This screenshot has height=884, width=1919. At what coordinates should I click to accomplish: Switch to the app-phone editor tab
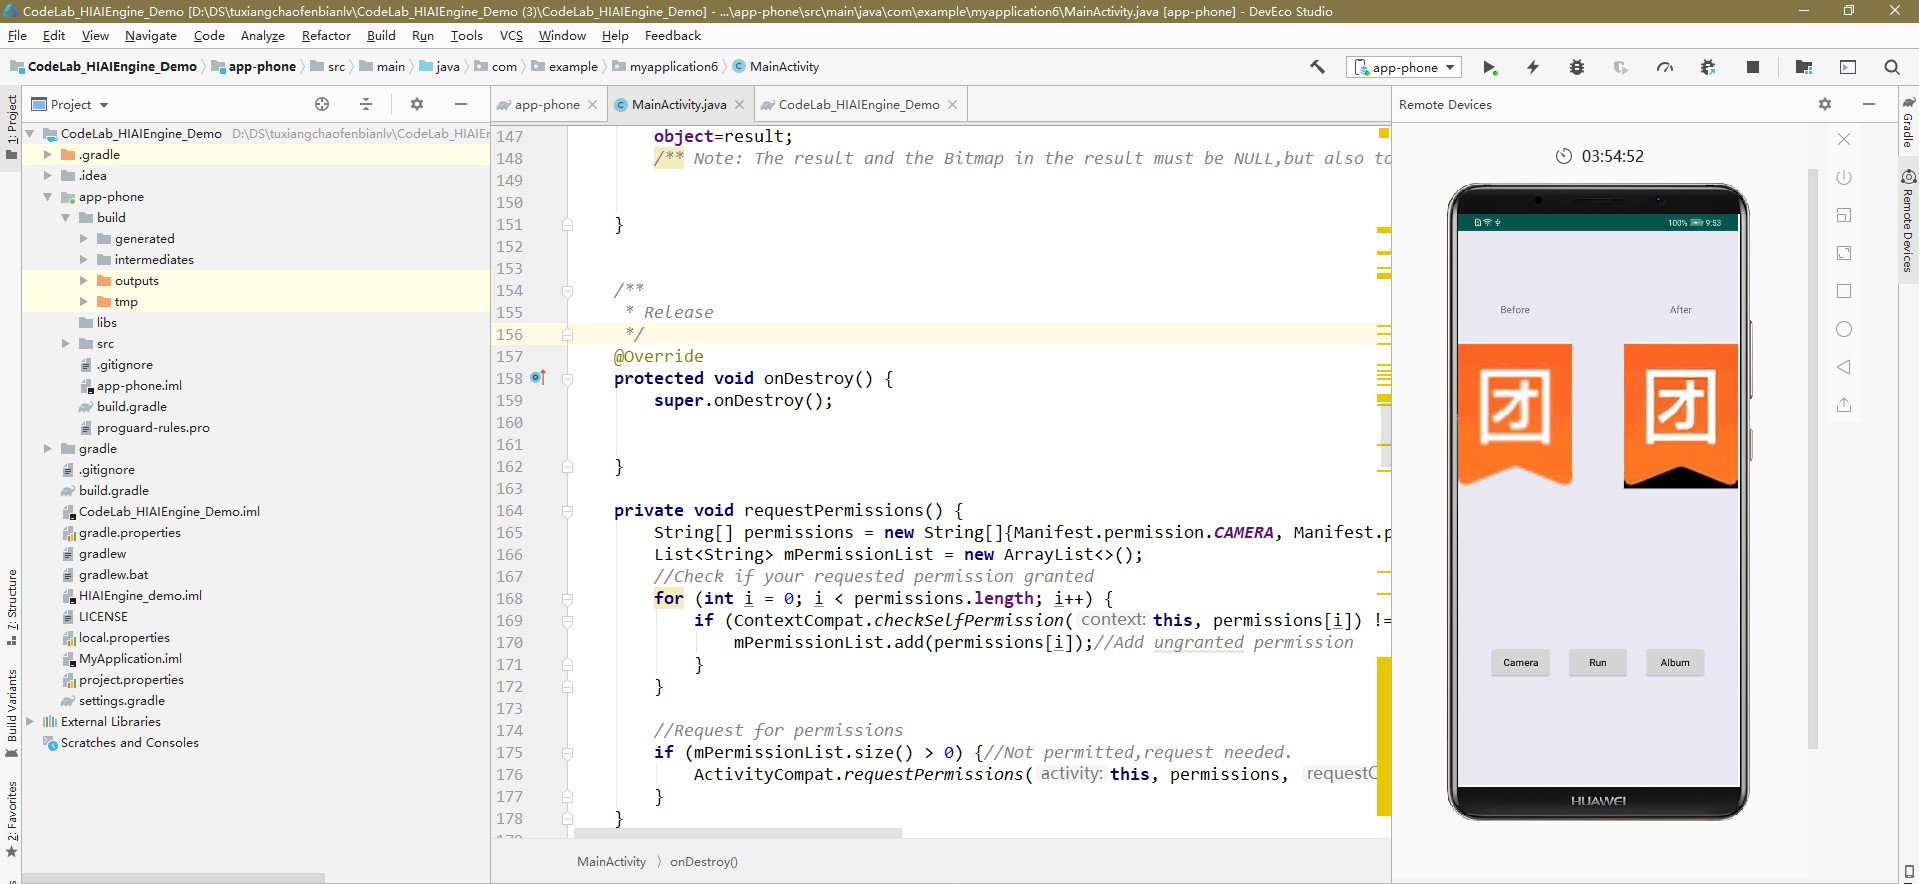tap(546, 104)
